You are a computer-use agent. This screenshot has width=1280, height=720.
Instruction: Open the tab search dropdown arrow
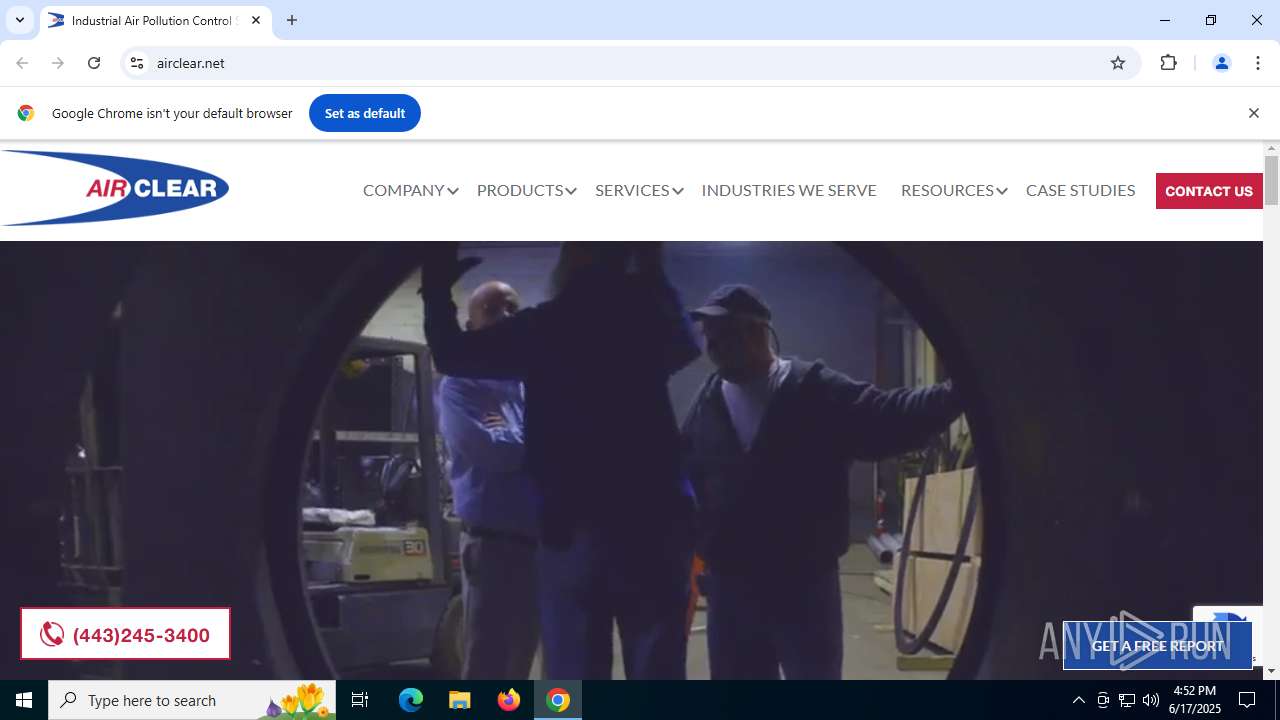point(19,20)
